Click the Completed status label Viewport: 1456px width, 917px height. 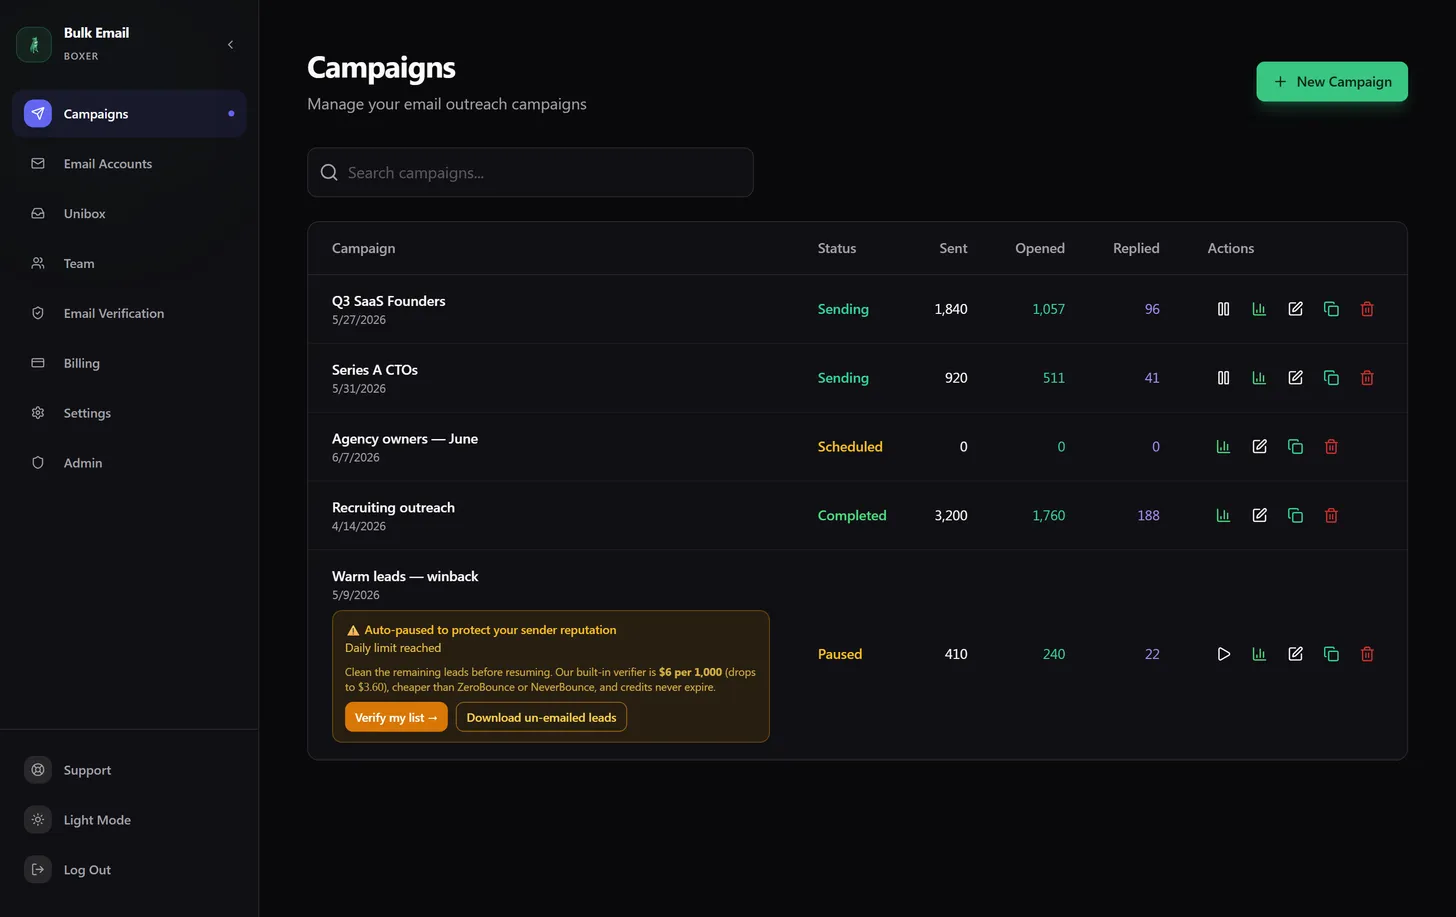click(852, 516)
